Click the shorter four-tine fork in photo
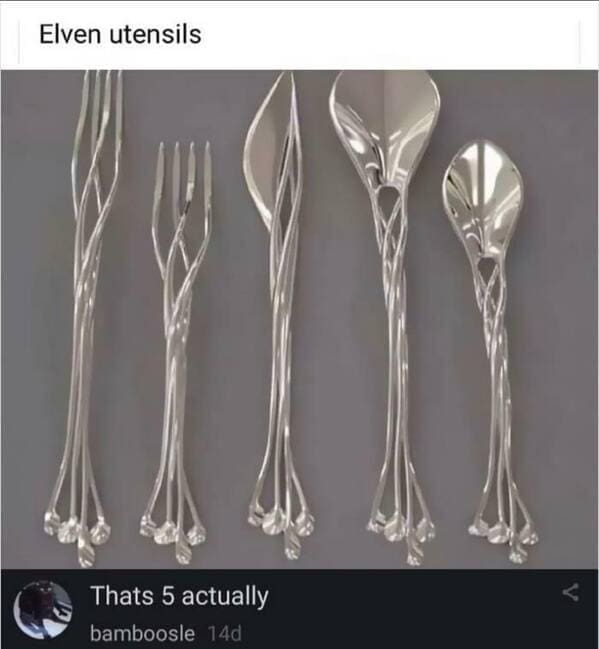 [x=178, y=352]
